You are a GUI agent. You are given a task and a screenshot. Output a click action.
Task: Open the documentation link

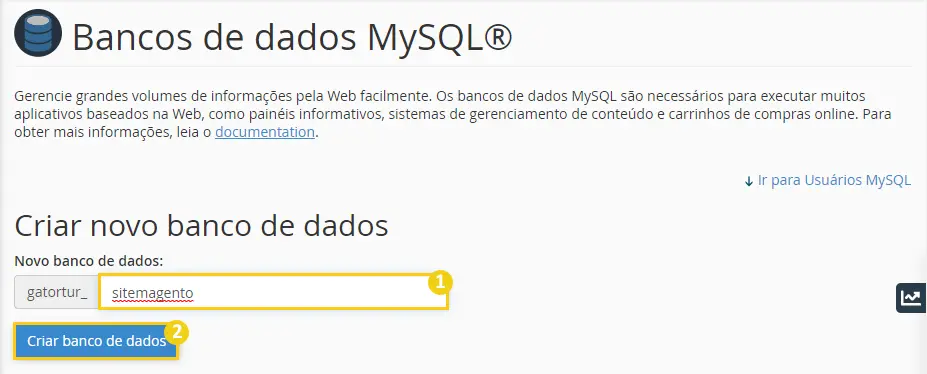click(x=265, y=132)
